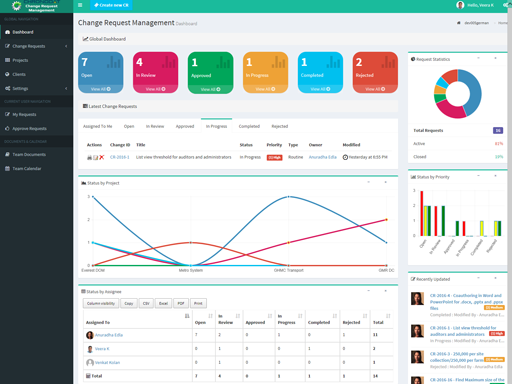512x384 pixels.
Task: Open CR-2016-4 Coauthoring in recently updated
Action: 466,302
